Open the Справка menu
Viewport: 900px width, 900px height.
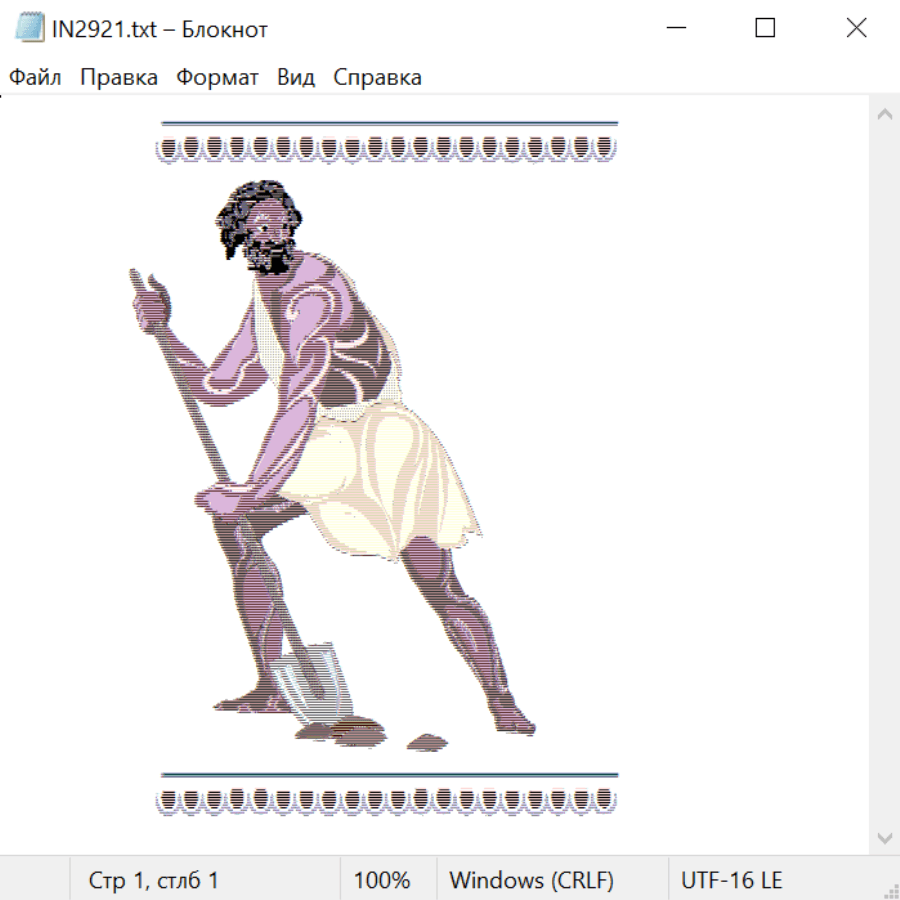(x=377, y=77)
